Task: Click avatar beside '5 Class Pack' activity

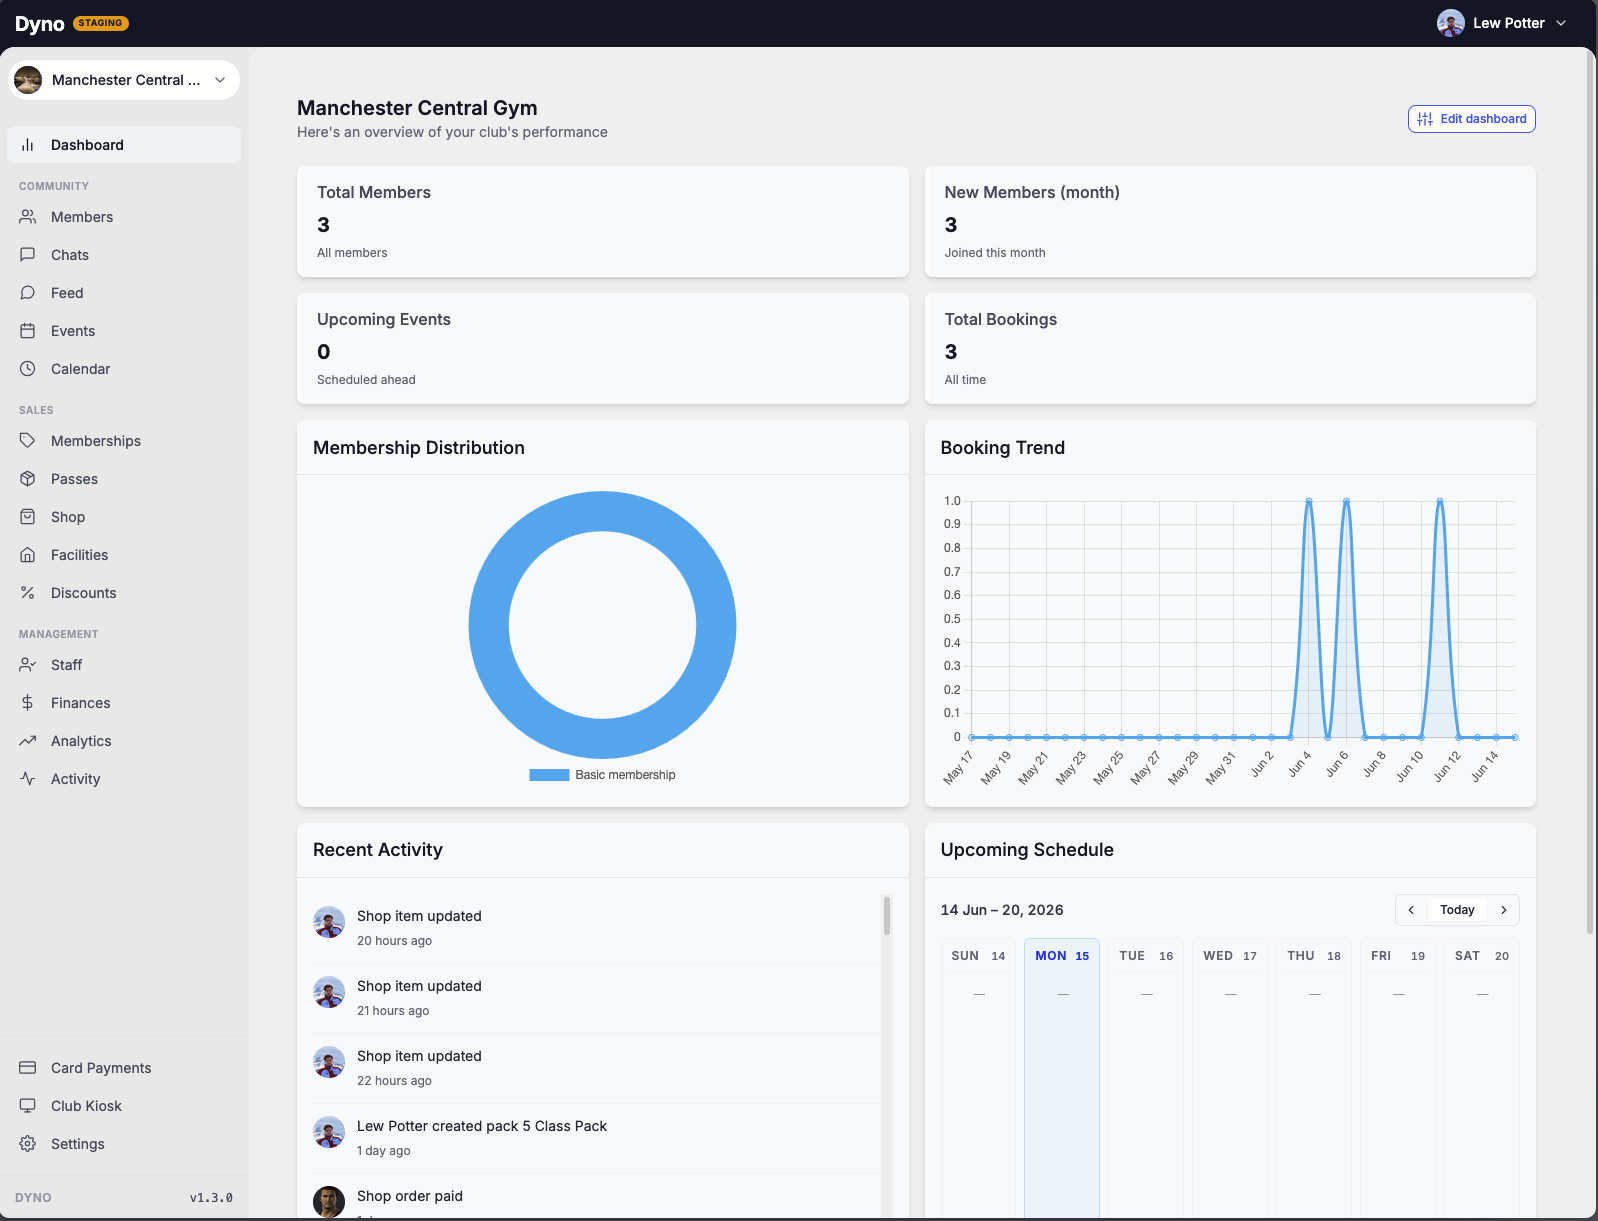Action: [329, 1132]
